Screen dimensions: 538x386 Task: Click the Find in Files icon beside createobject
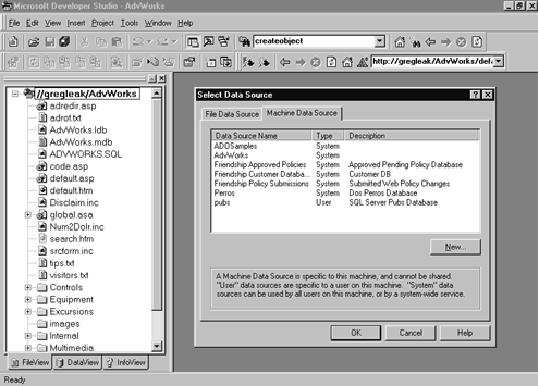[x=244, y=42]
